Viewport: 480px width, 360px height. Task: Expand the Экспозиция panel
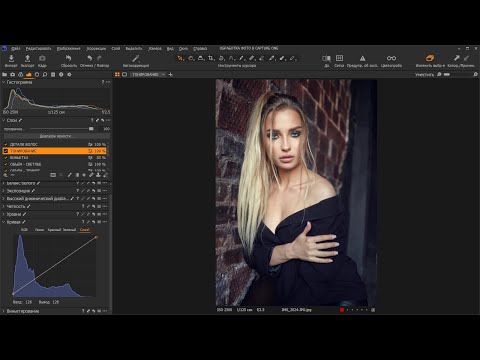click(x=4, y=191)
